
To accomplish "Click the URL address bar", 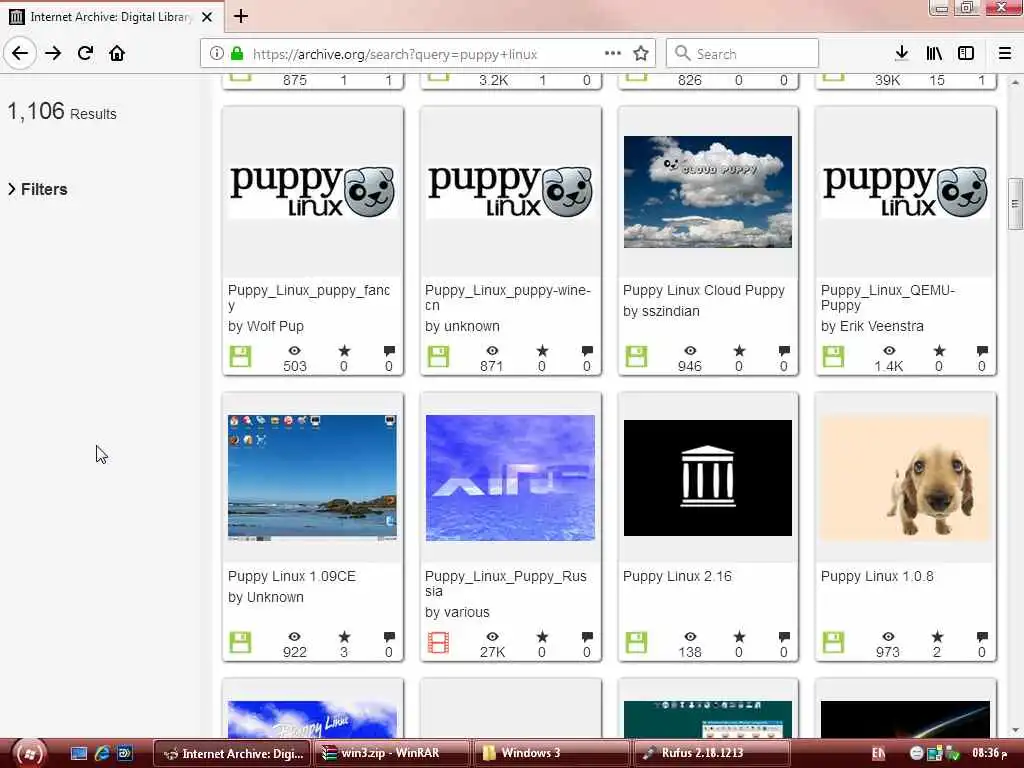I will [426, 54].
